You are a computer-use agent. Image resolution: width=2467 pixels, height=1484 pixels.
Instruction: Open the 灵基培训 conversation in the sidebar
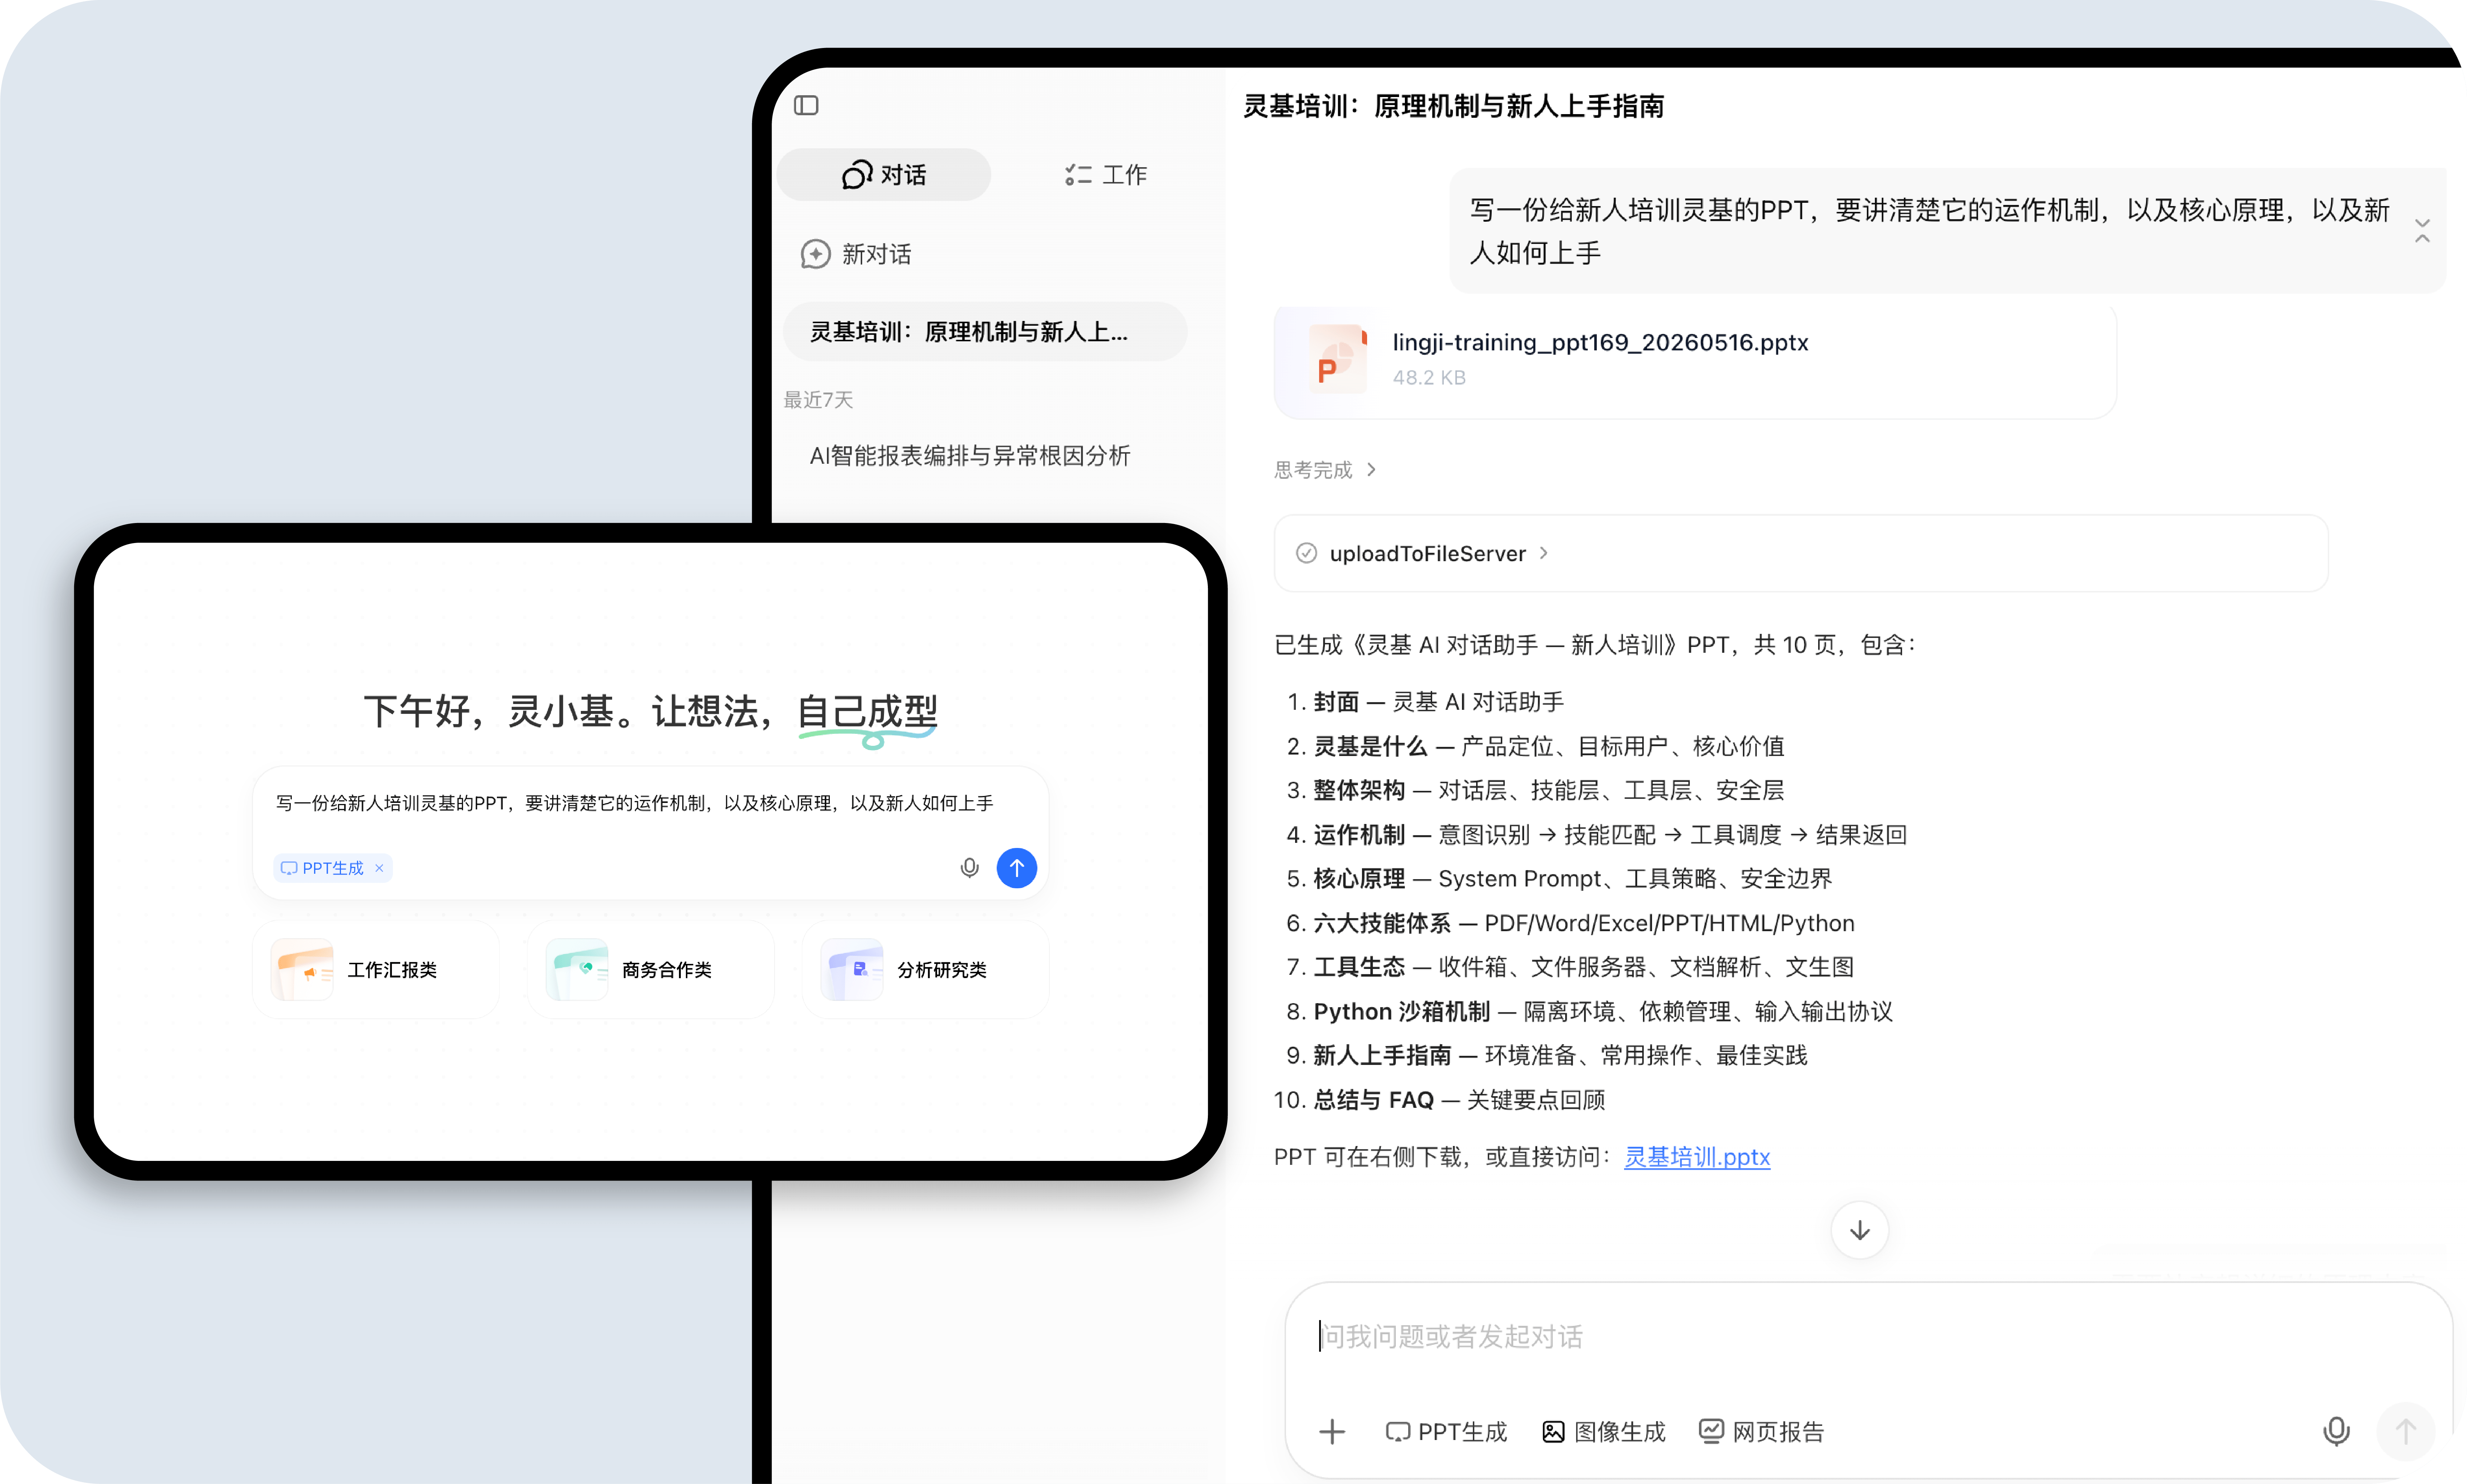[985, 332]
